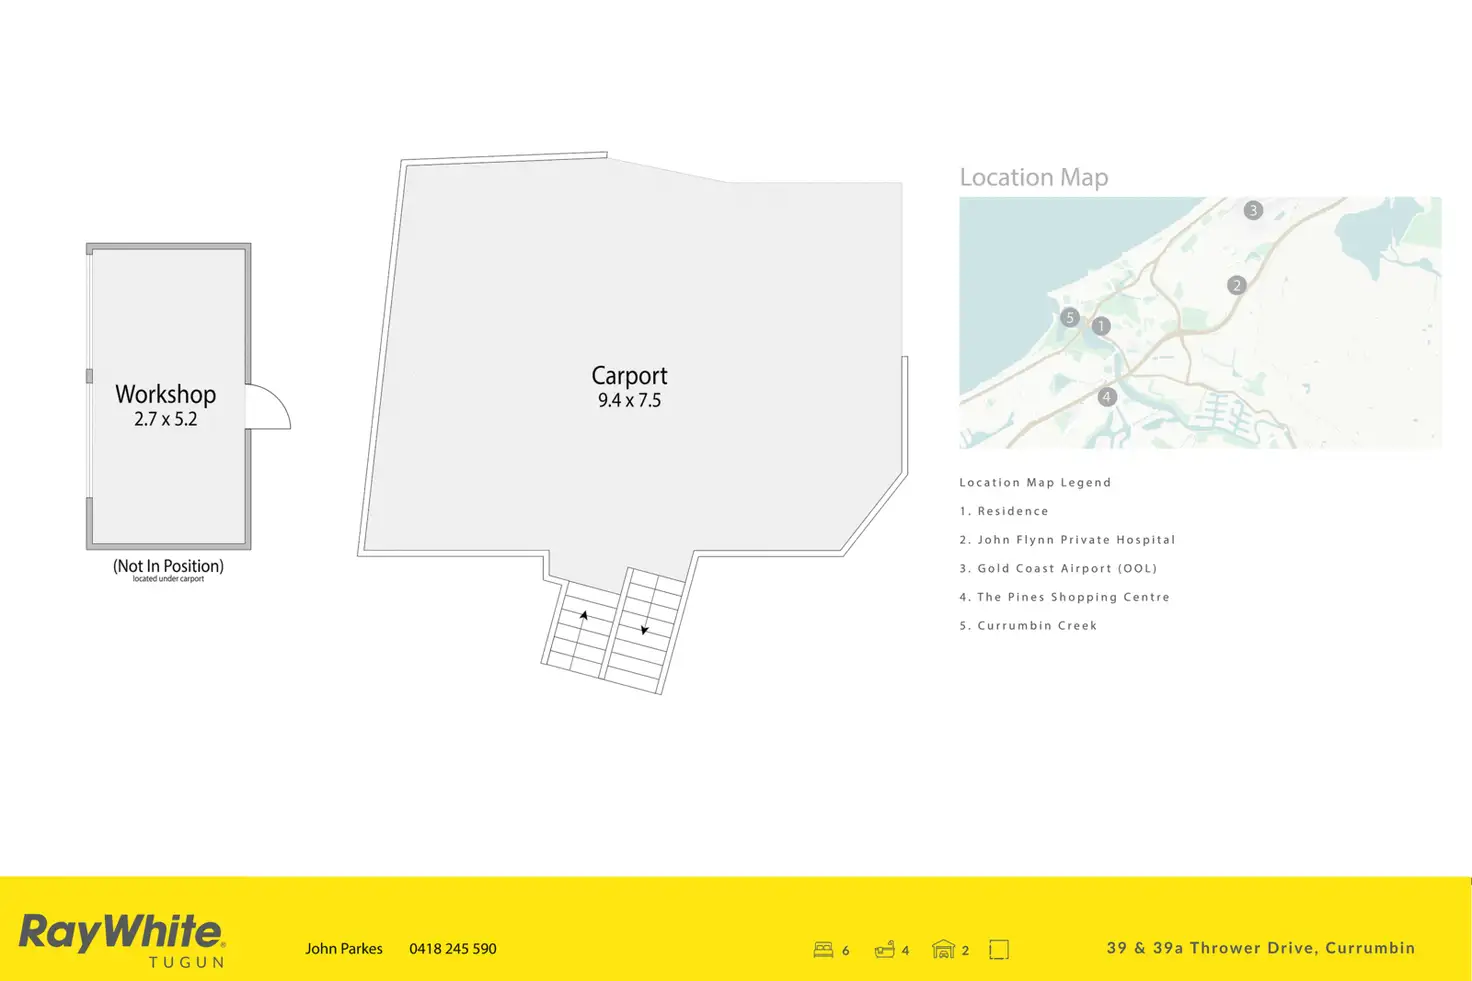Click the bathtub icon in footer

pyautogui.click(x=884, y=949)
